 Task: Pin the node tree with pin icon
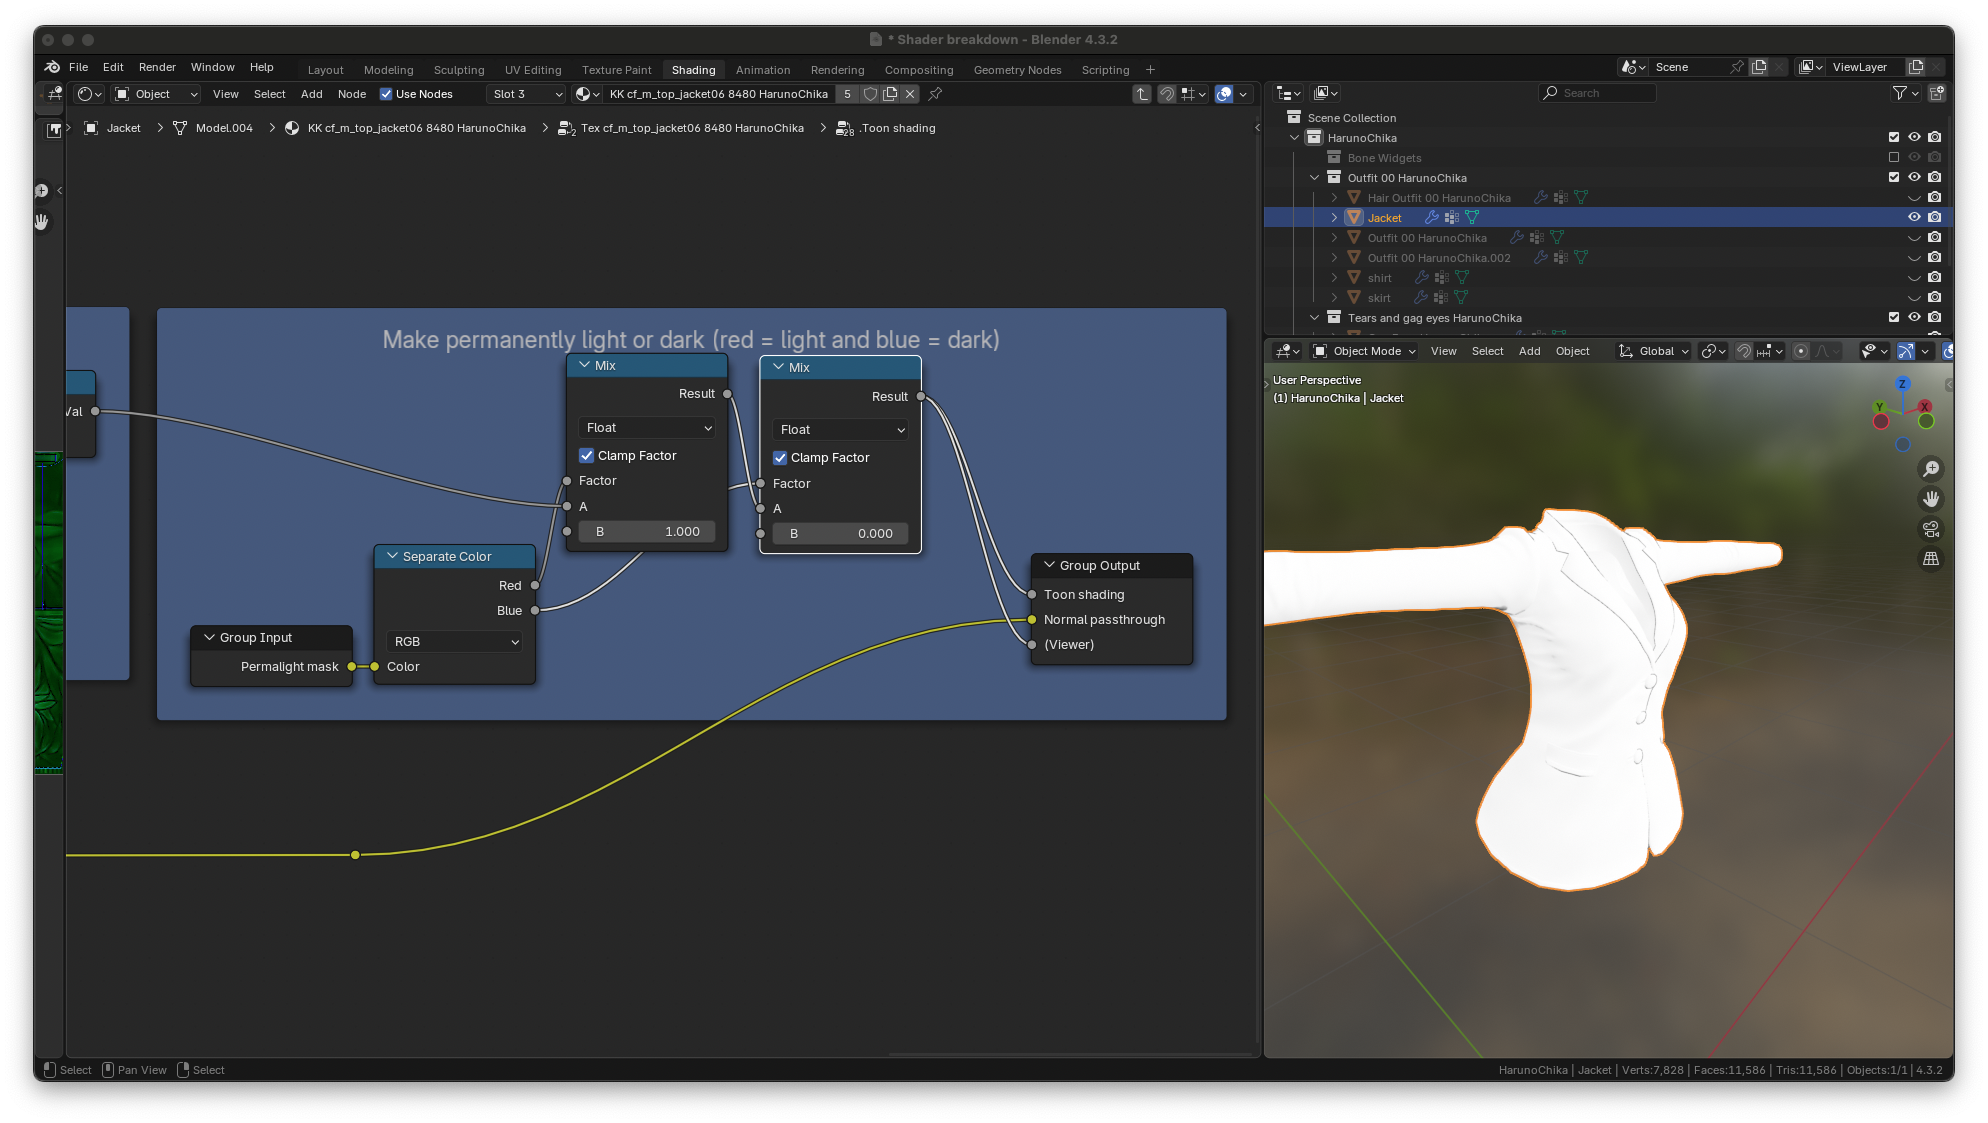[935, 94]
